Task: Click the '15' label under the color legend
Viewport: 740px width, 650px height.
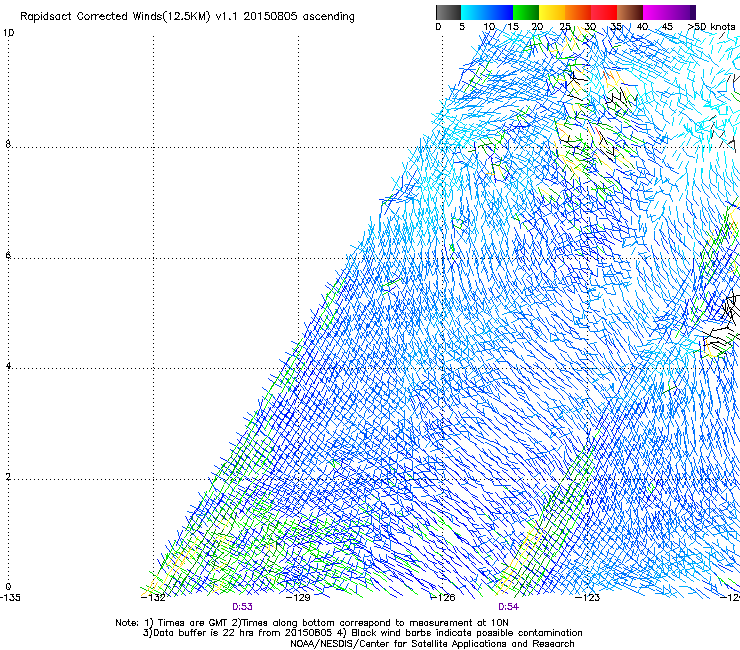Action: [513, 27]
